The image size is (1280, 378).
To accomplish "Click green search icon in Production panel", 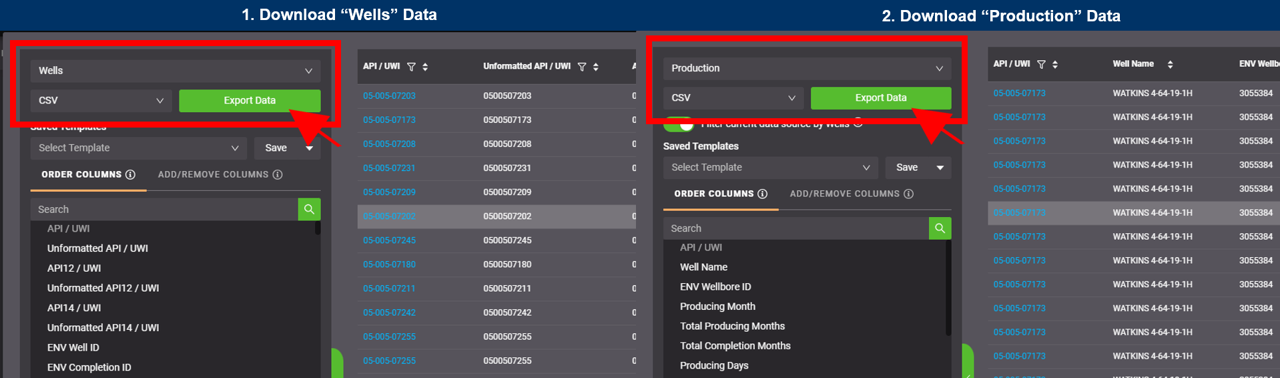I will point(940,228).
